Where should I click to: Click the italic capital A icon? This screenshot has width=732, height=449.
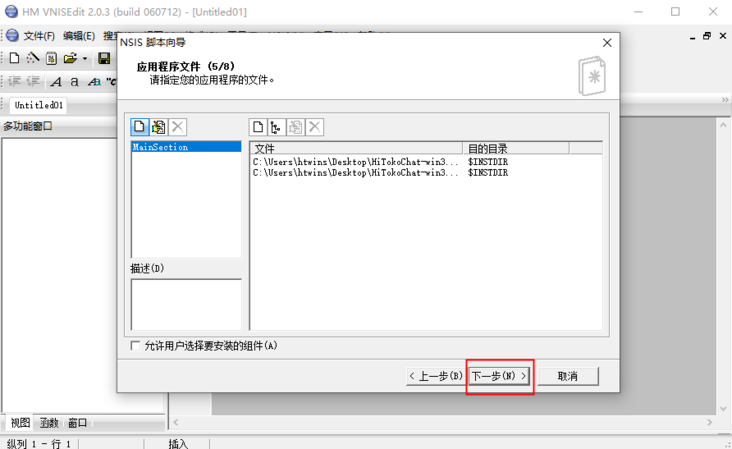pyautogui.click(x=56, y=82)
